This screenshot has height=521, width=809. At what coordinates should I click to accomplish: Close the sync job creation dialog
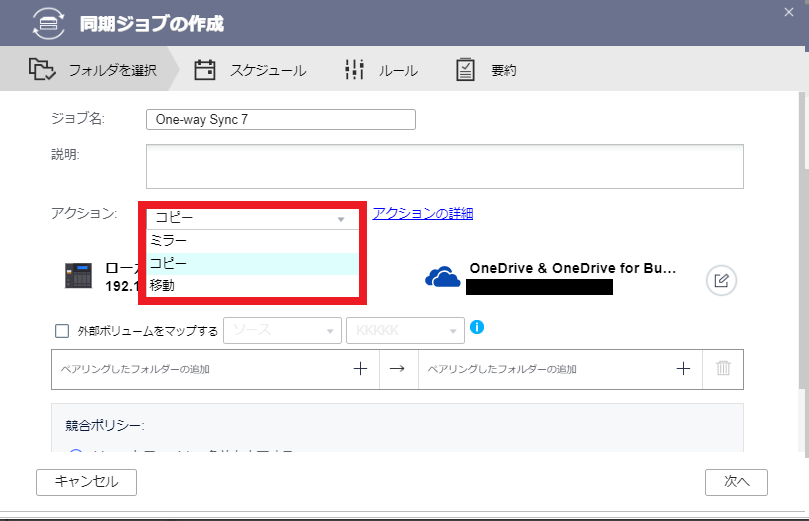[x=788, y=12]
